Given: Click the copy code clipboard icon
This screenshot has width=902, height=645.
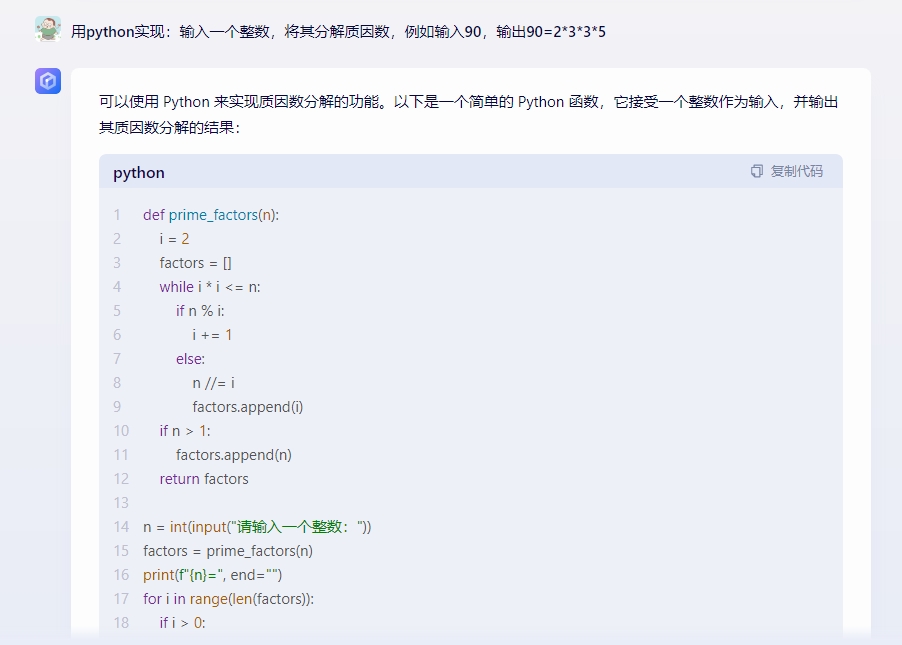Looking at the screenshot, I should (x=756, y=171).
